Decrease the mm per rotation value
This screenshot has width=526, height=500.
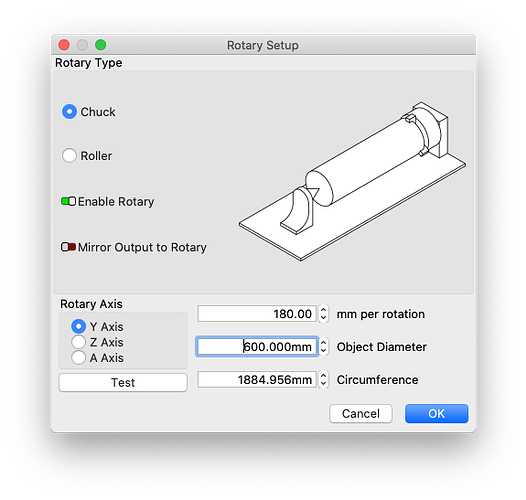(323, 318)
